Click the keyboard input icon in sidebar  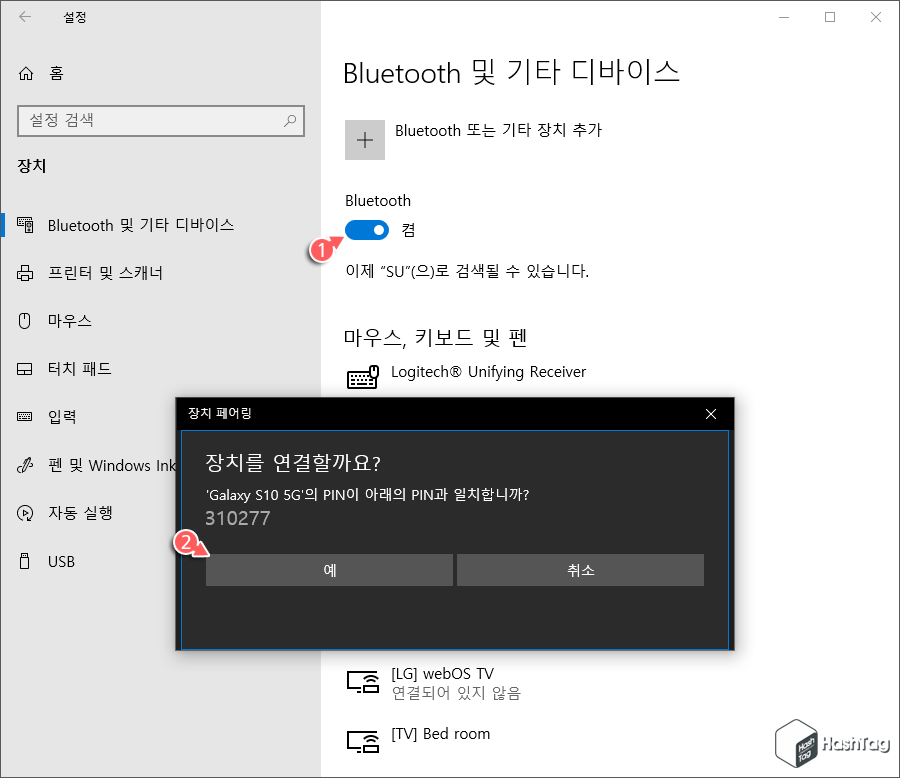25,416
